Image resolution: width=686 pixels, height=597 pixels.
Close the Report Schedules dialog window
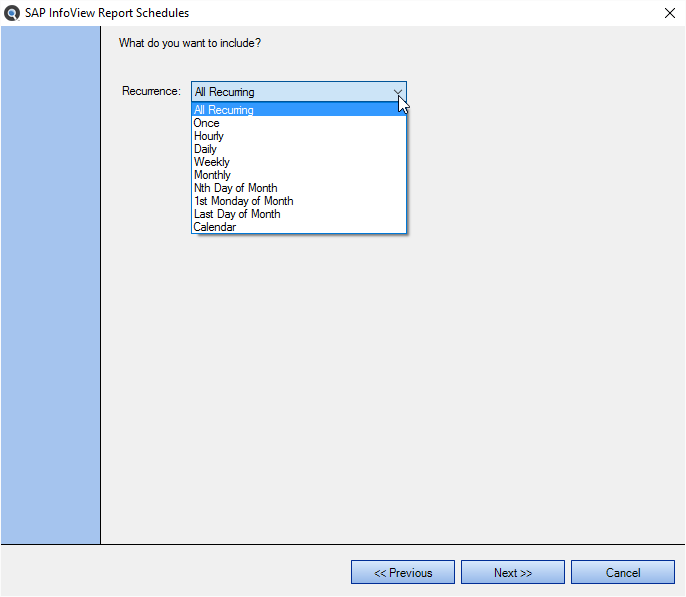[670, 13]
